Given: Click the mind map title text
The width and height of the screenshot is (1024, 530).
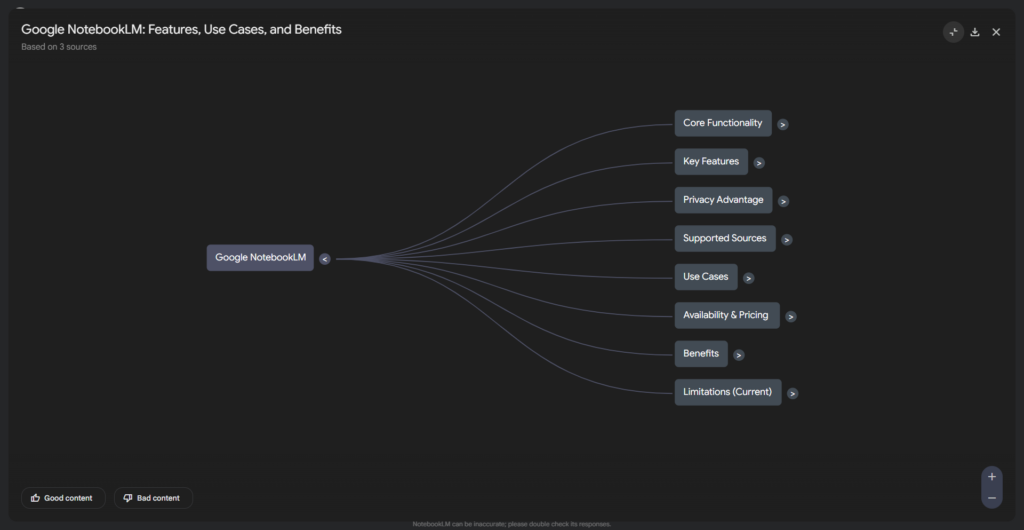Looking at the screenshot, I should [181, 29].
